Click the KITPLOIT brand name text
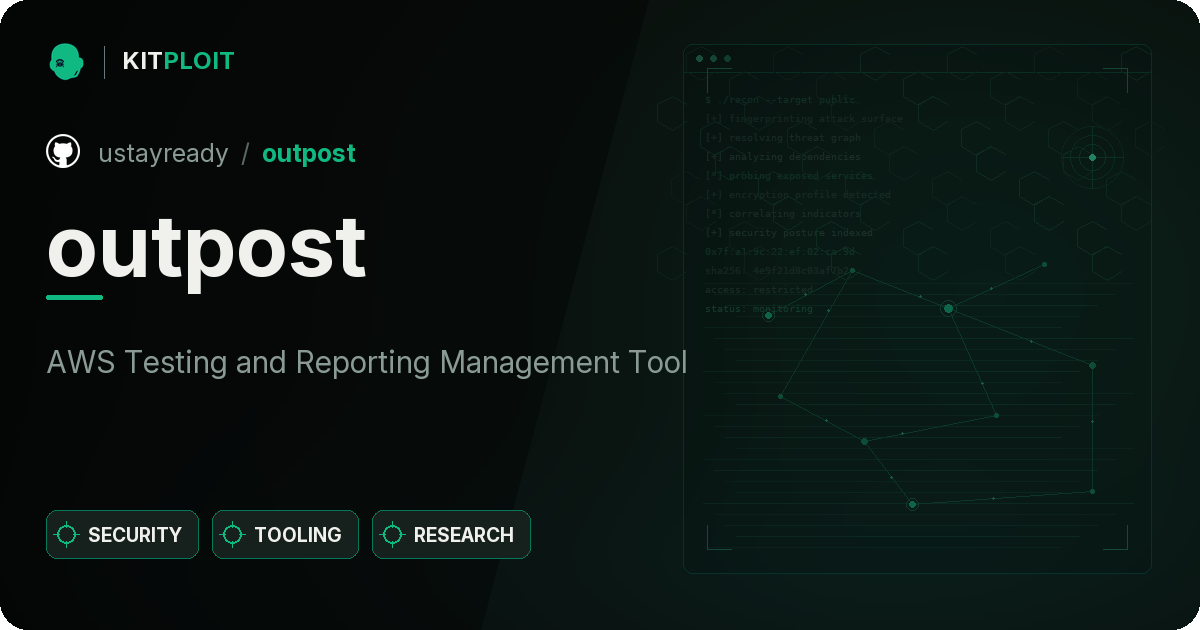This screenshot has height=630, width=1200. [178, 61]
